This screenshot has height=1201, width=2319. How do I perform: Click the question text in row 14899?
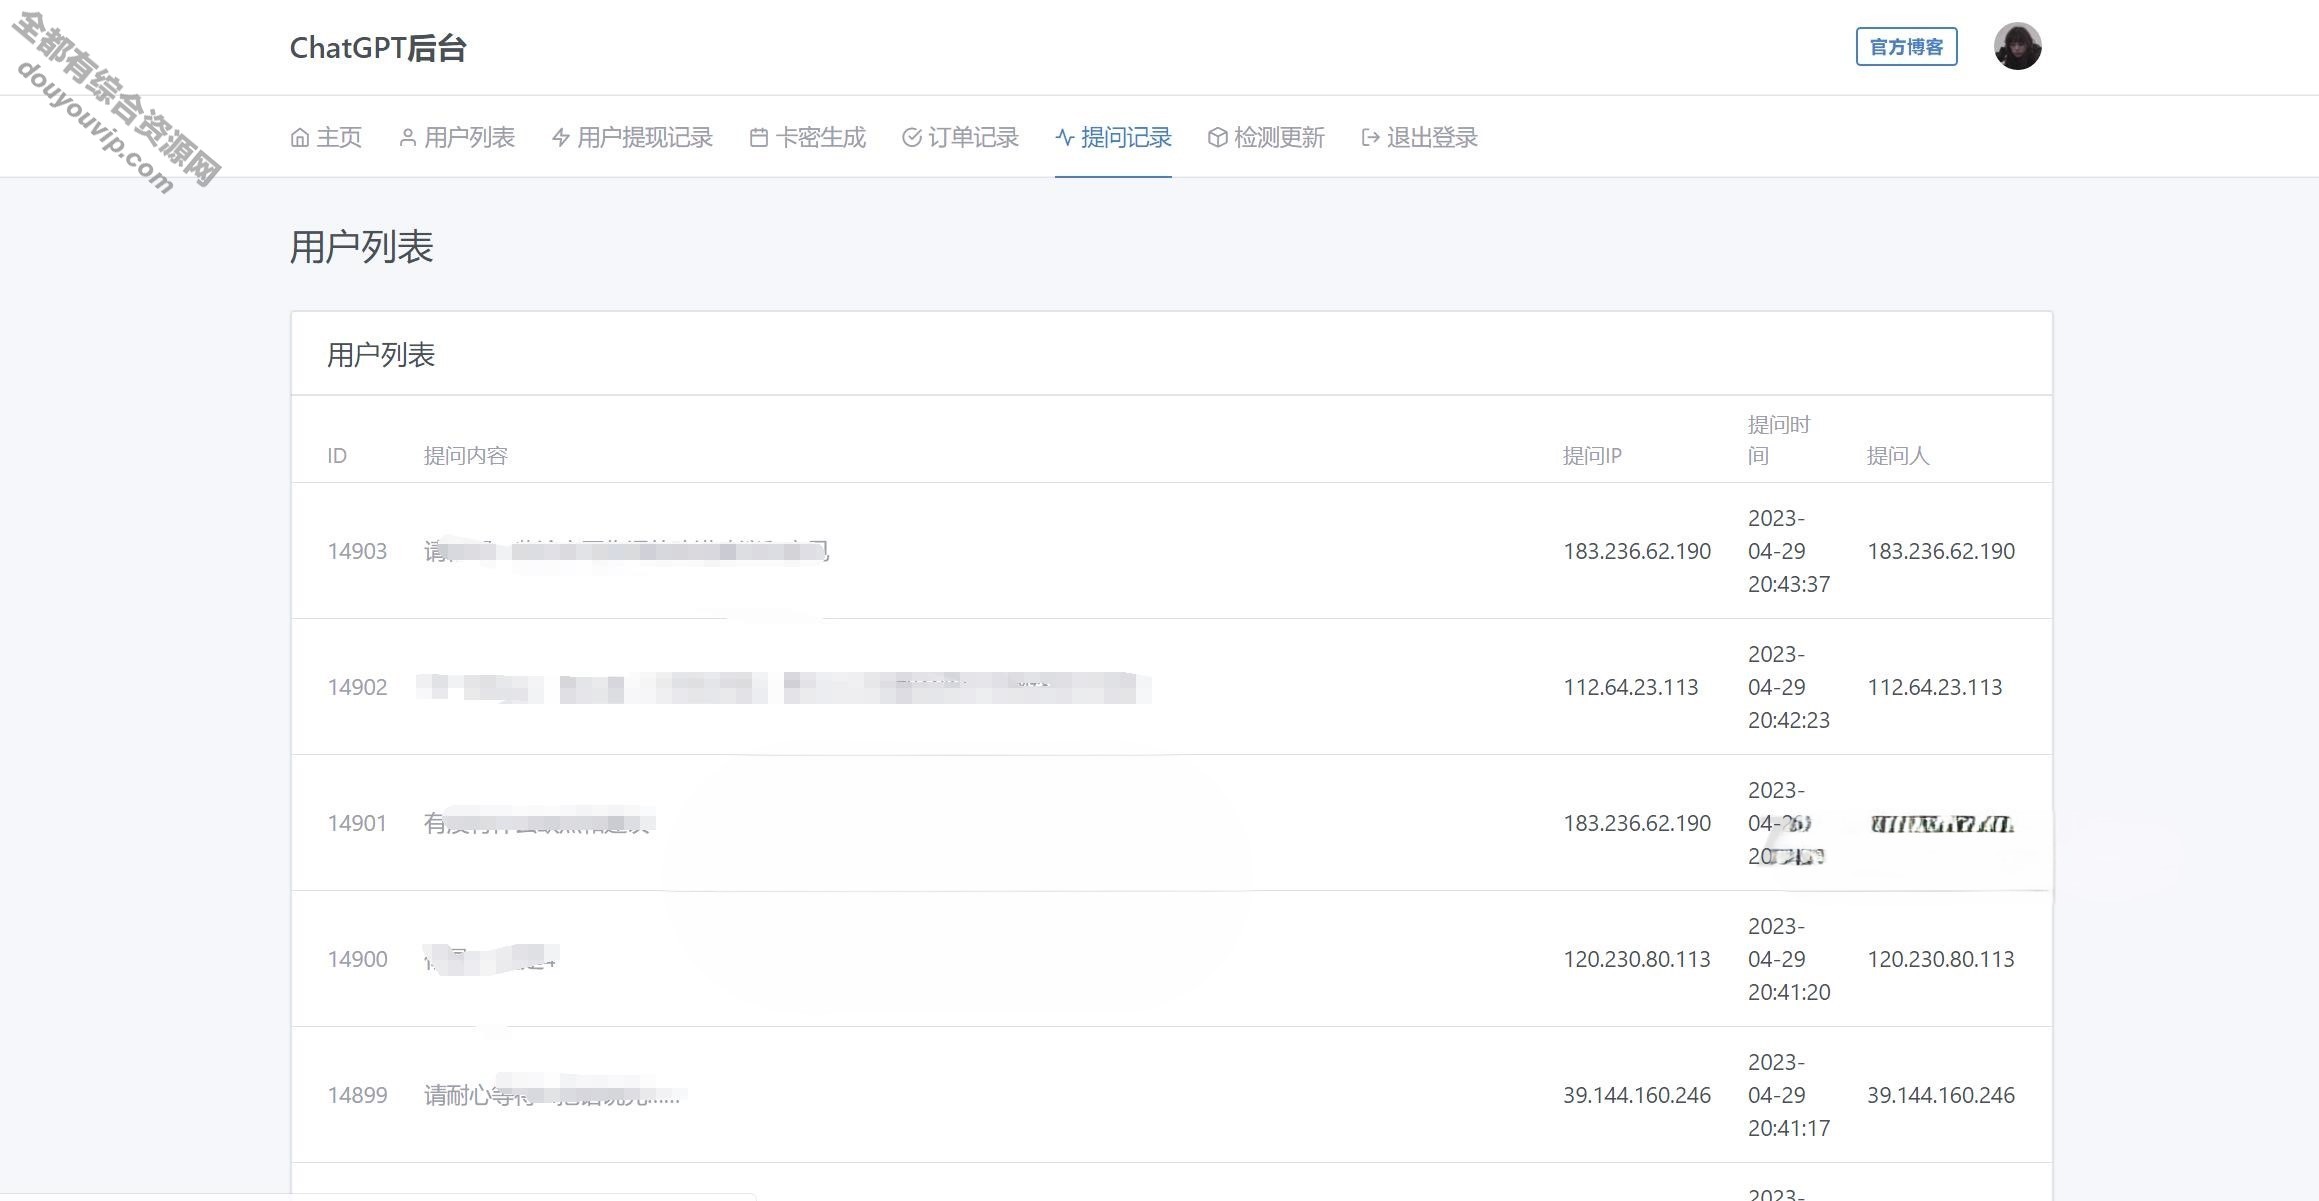(552, 1095)
